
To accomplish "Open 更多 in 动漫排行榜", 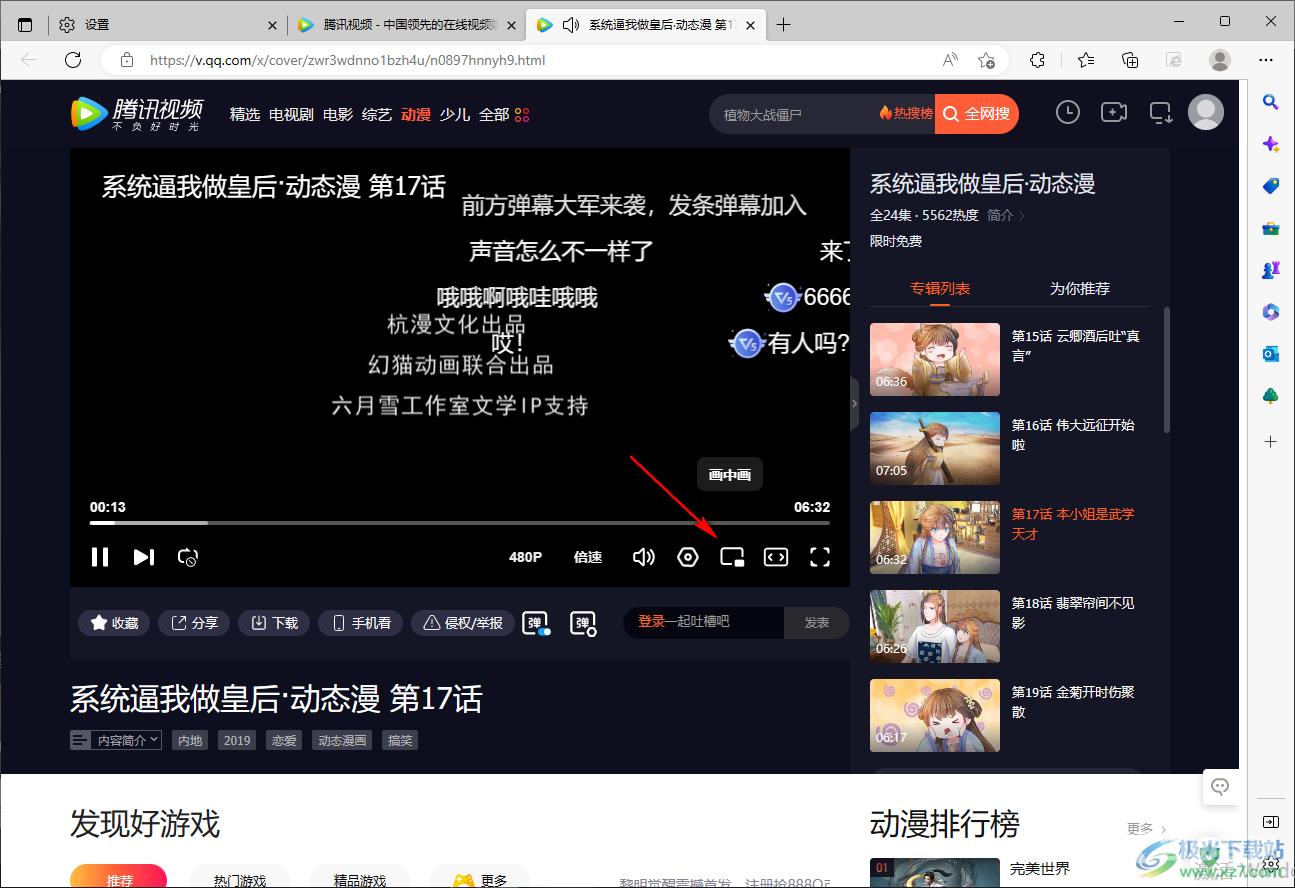I will click(x=1146, y=828).
